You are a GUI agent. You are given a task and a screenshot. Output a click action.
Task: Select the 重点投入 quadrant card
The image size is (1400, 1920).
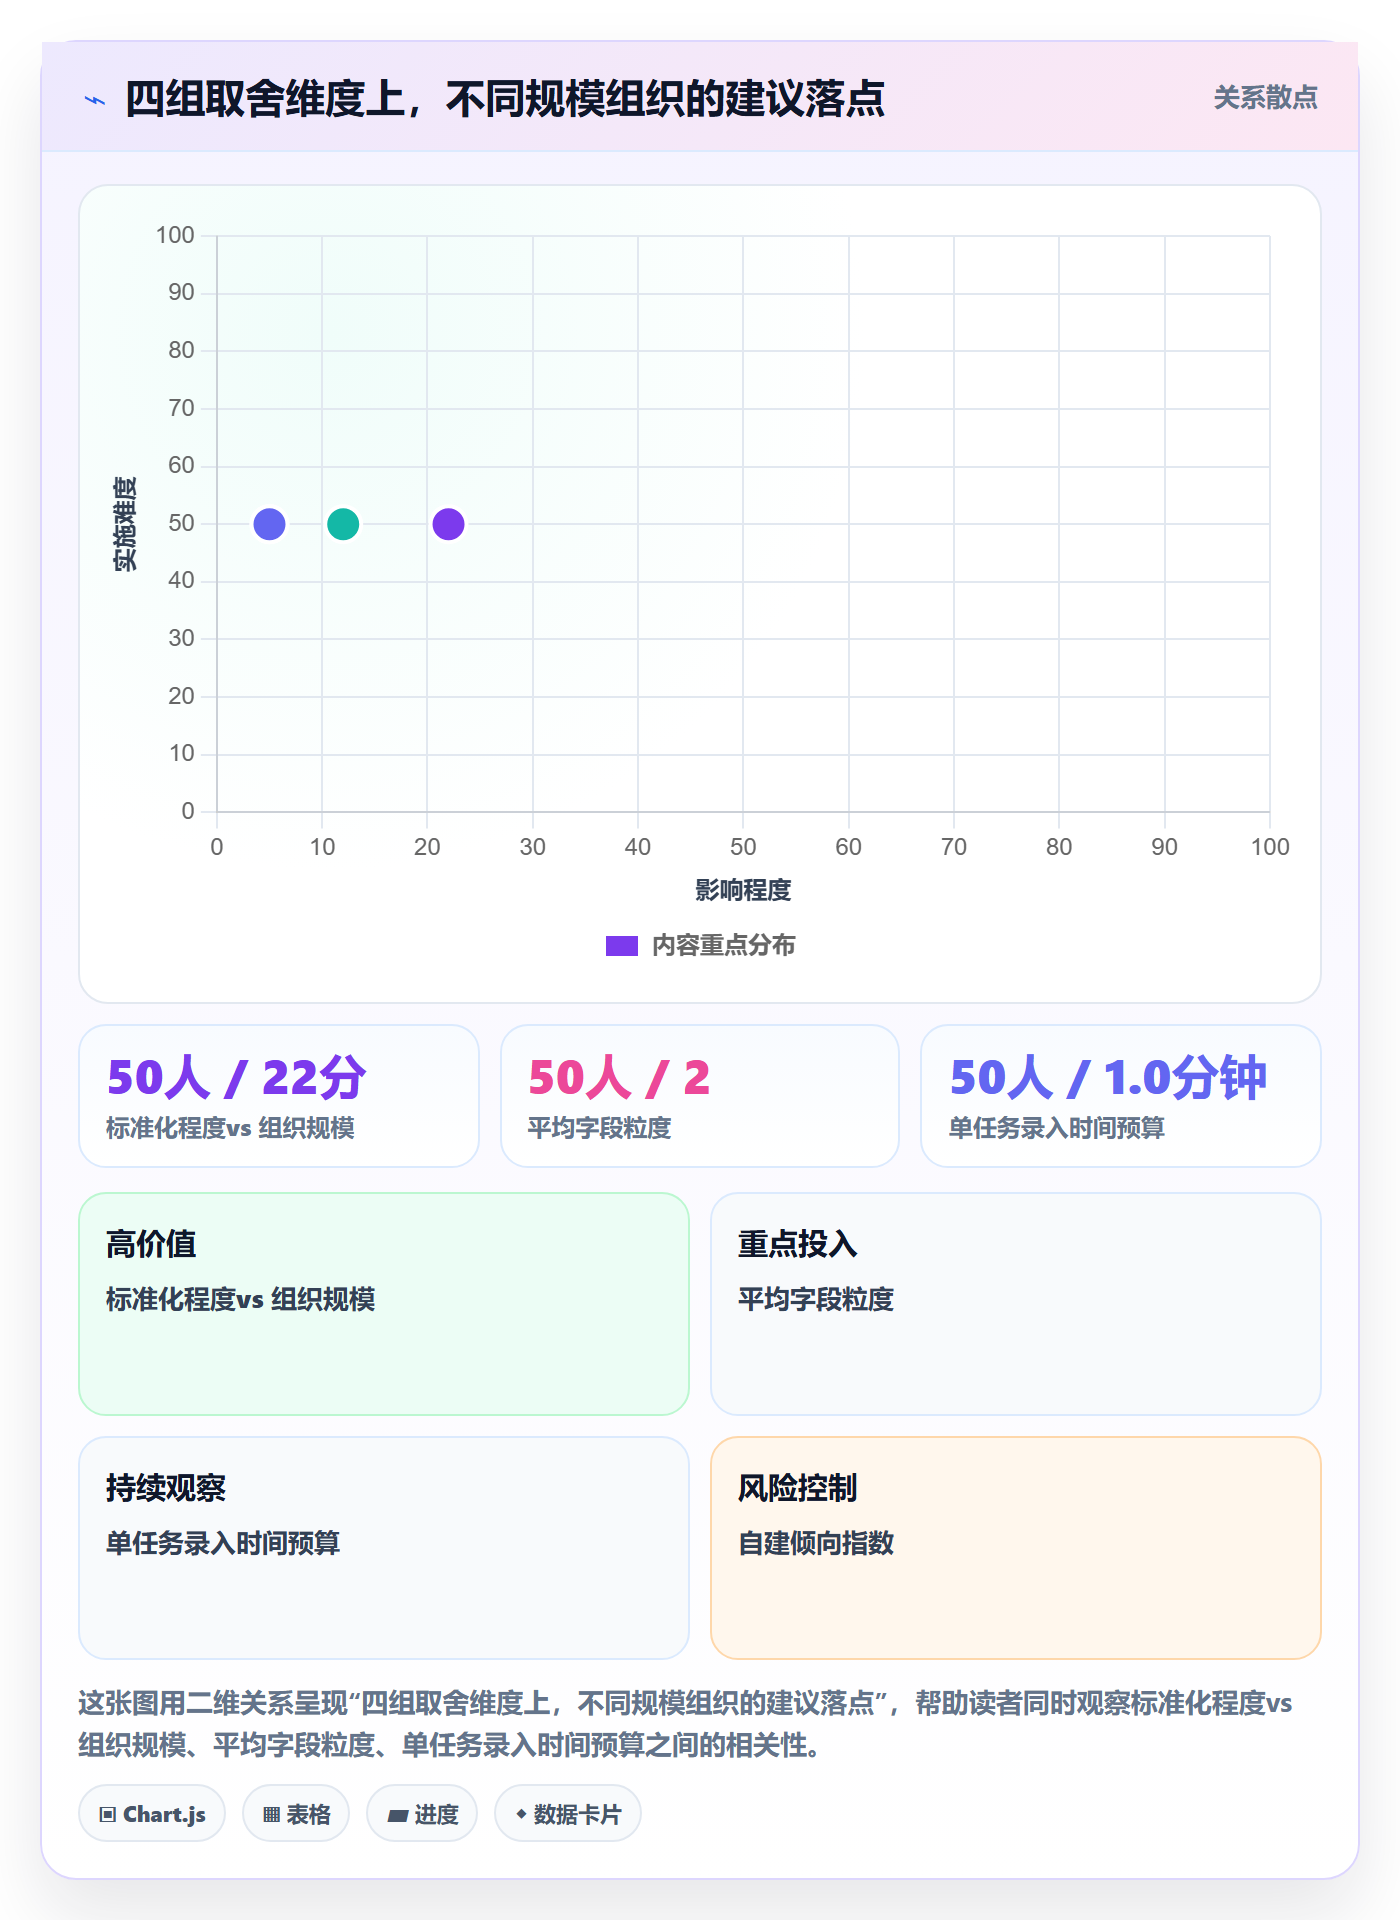click(x=1016, y=1304)
